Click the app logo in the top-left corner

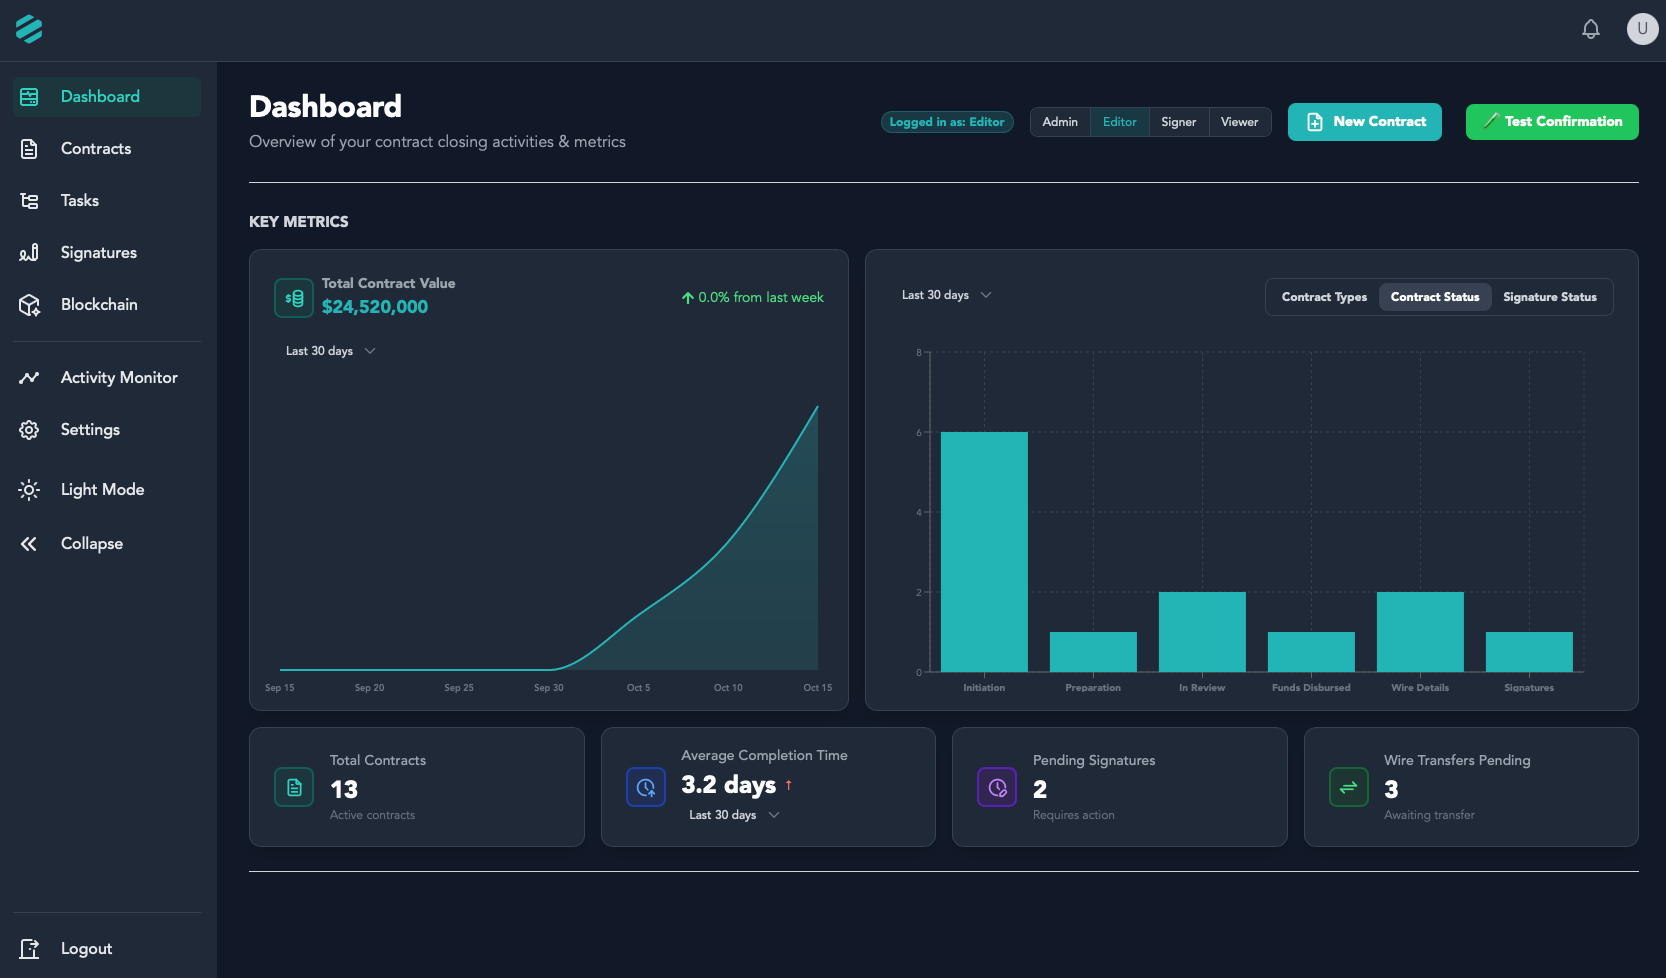[30, 29]
